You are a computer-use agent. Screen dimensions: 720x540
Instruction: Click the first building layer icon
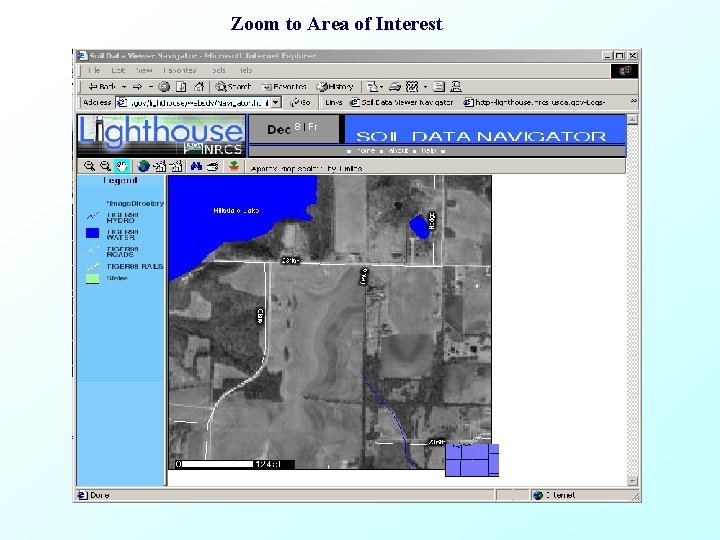[x=160, y=166]
